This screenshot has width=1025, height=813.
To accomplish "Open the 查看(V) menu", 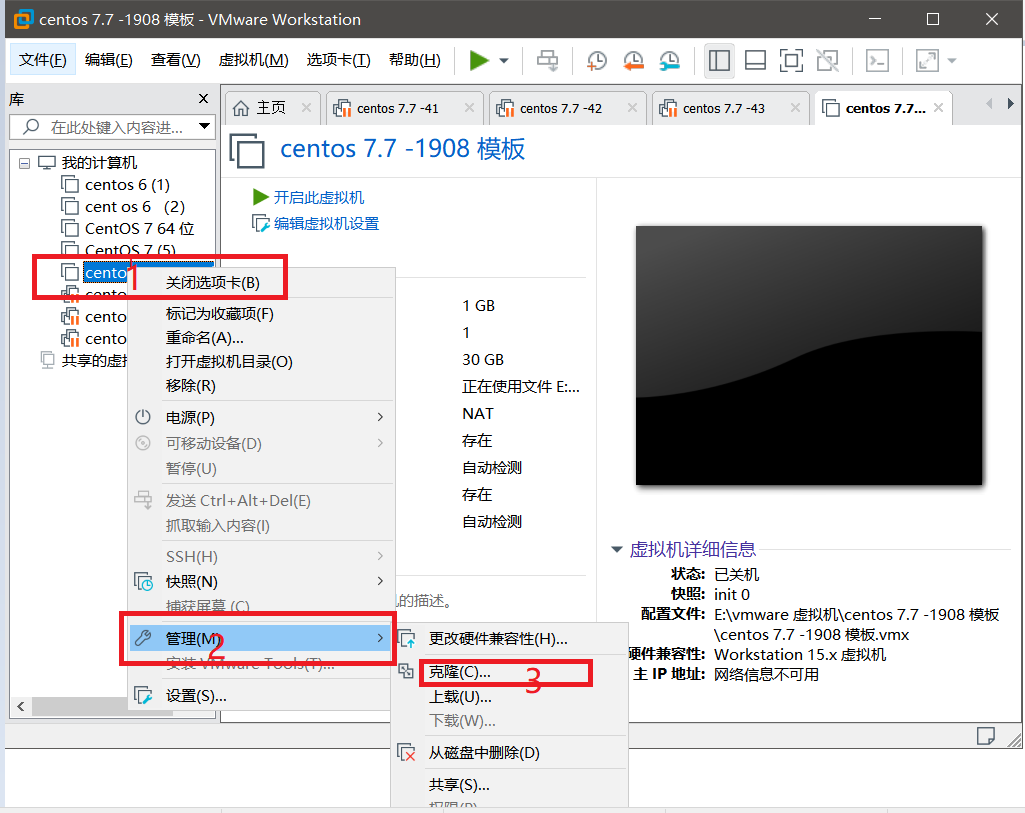I will pyautogui.click(x=175, y=60).
